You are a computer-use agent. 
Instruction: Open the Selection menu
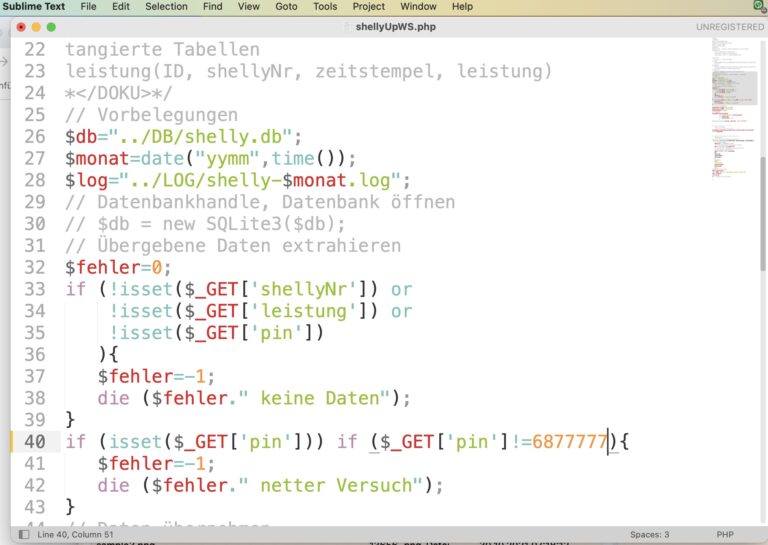pos(166,6)
